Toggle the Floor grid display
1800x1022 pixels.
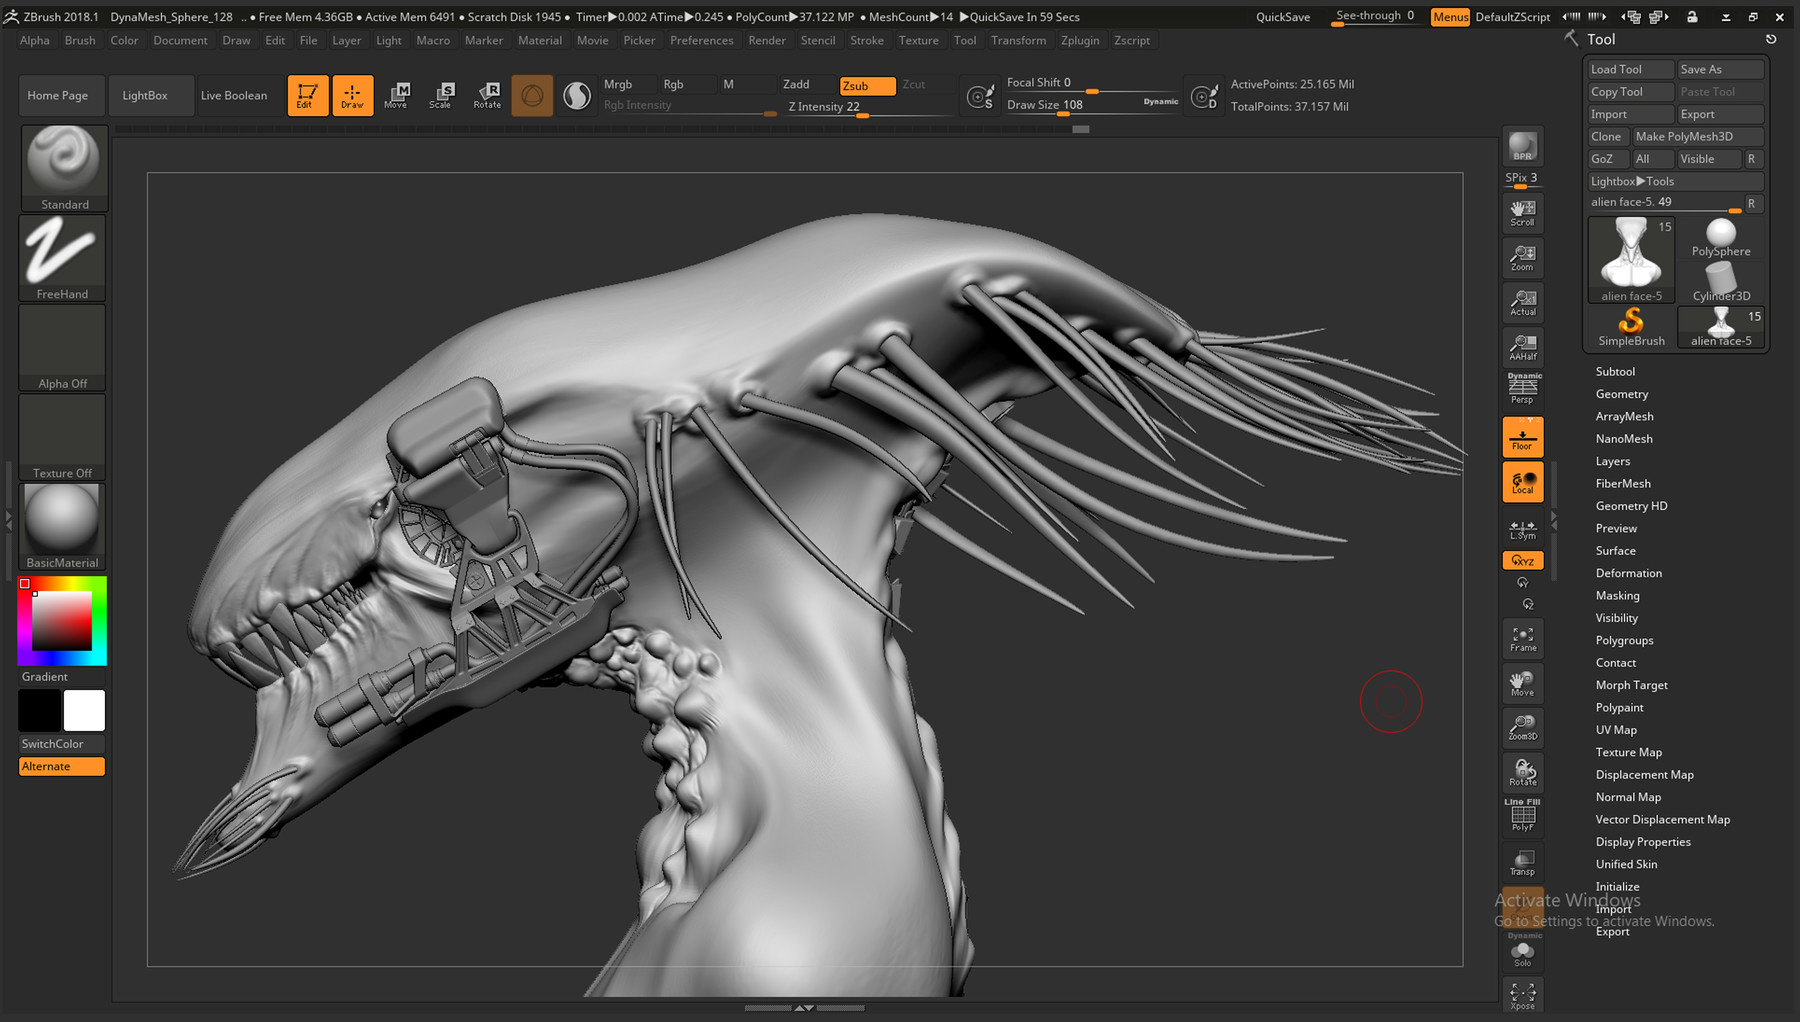[x=1521, y=435]
